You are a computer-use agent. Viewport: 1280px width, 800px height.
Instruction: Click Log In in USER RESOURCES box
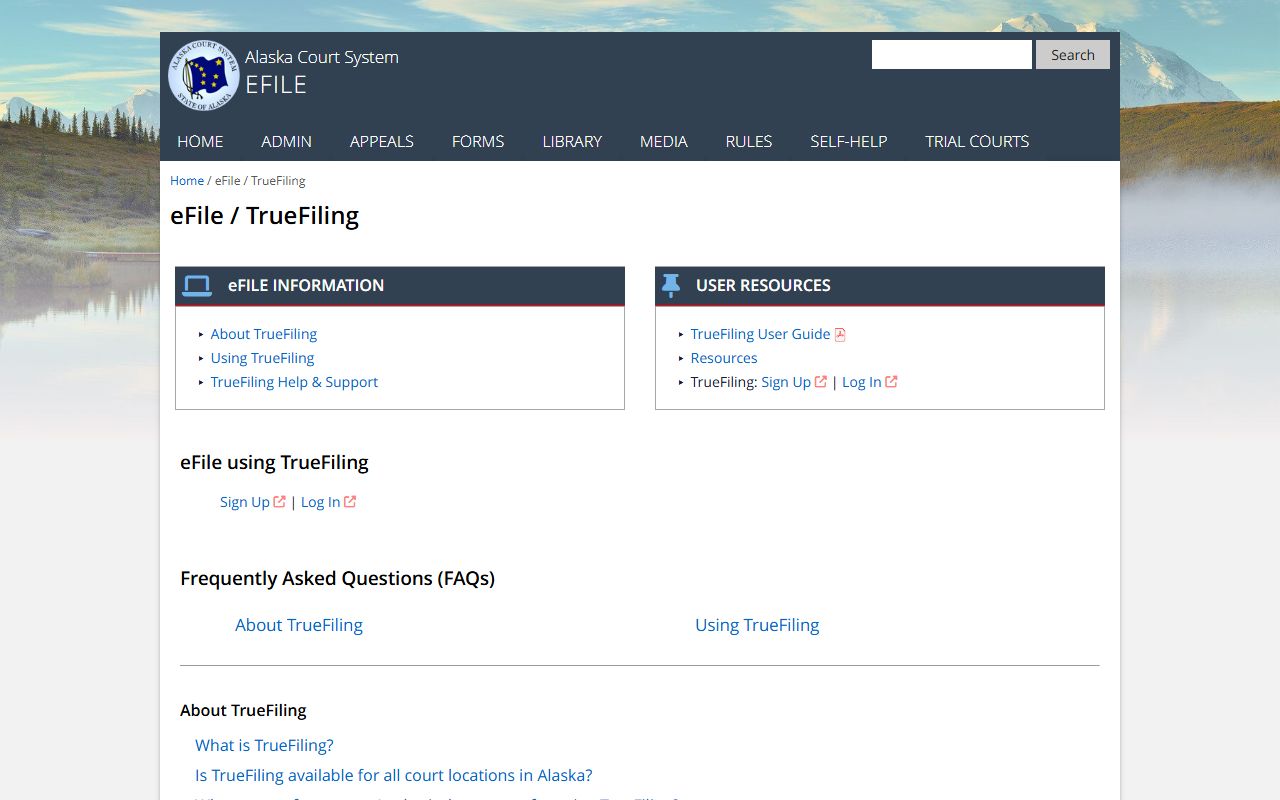tap(862, 382)
